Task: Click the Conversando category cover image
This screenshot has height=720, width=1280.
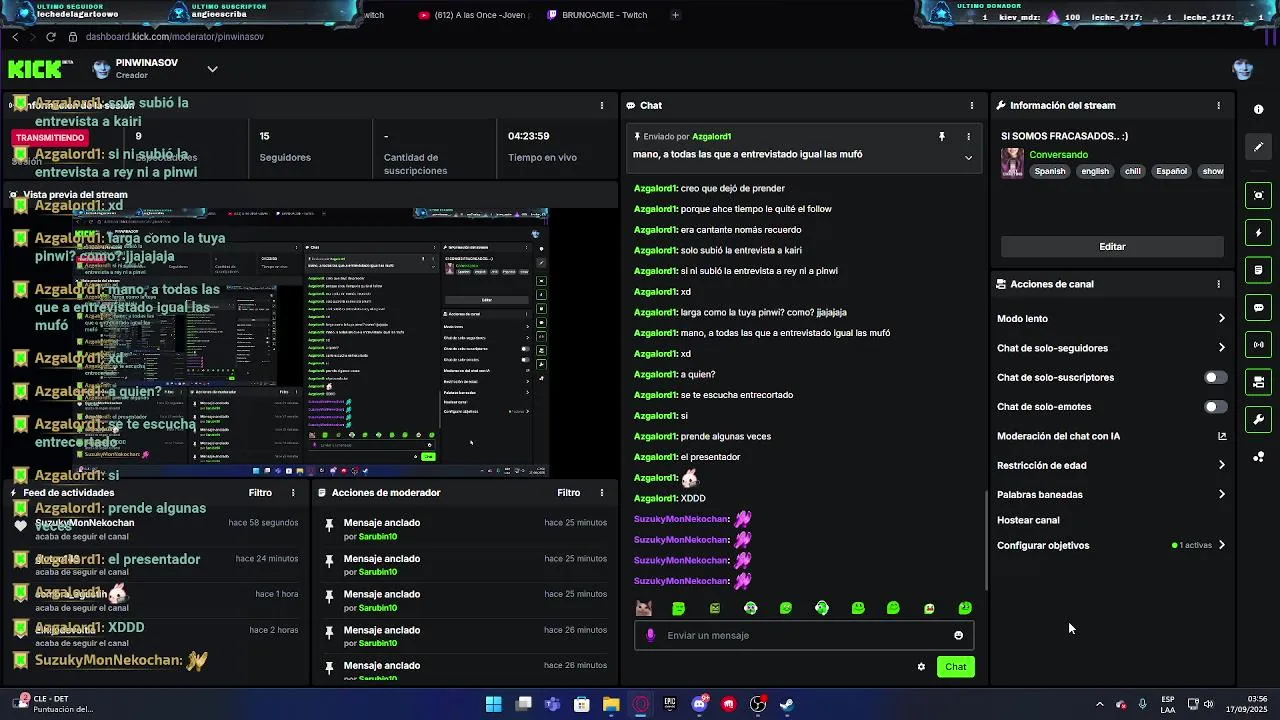Action: [x=1012, y=163]
